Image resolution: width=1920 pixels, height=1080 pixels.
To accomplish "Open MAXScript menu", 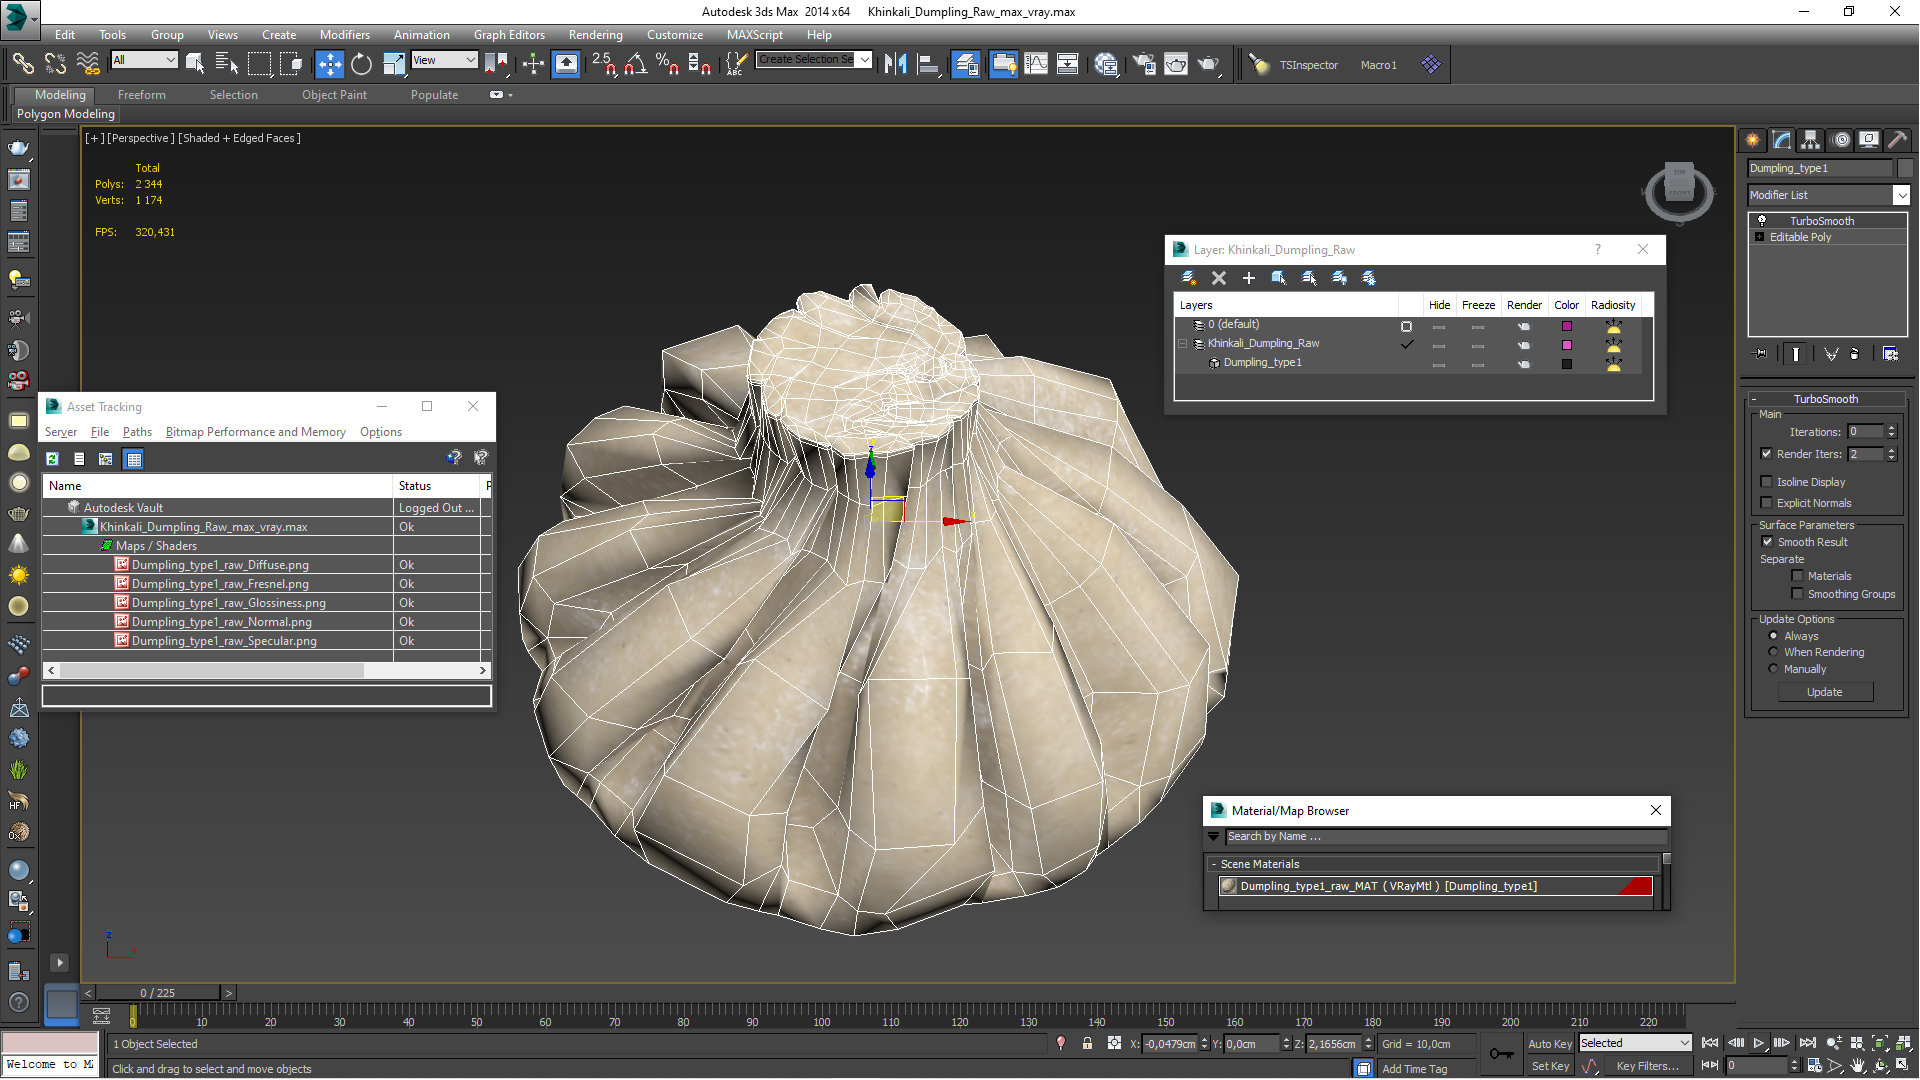I will tap(754, 35).
